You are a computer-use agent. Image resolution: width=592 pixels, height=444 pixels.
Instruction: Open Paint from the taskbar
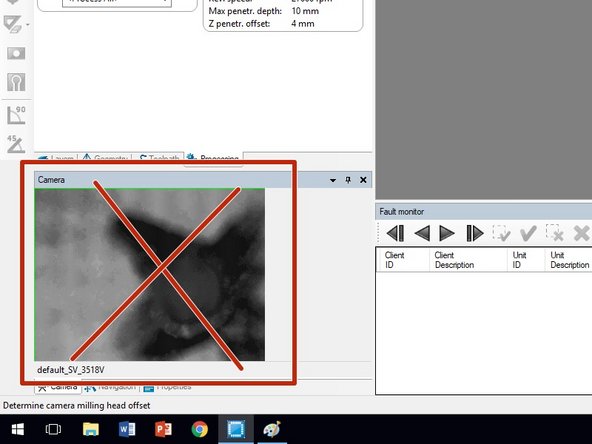pyautogui.click(x=272, y=429)
